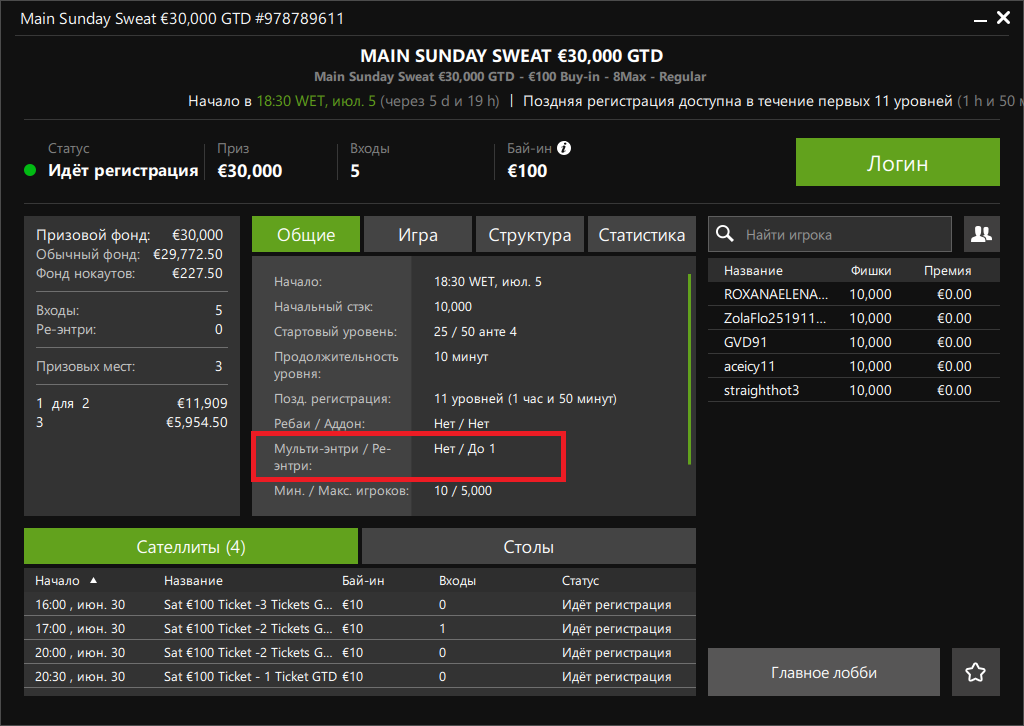The height and width of the screenshot is (726, 1024).
Task: Click the Начальный стэк value 10,000
Action: pyautogui.click(x=453, y=306)
